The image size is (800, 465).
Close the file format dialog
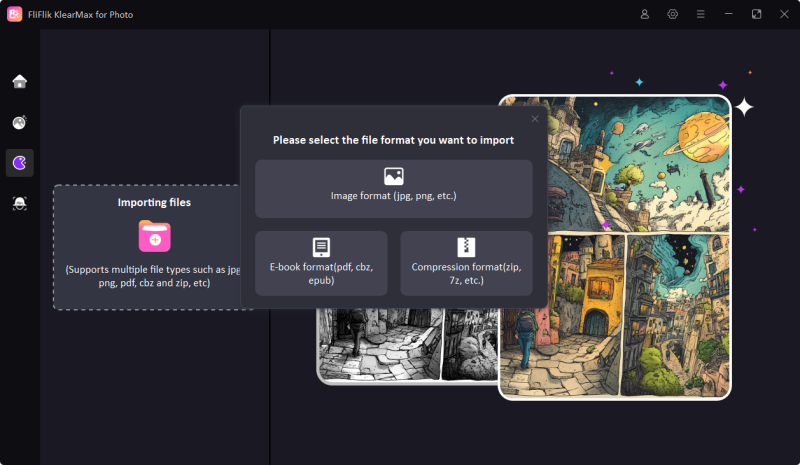(x=535, y=119)
